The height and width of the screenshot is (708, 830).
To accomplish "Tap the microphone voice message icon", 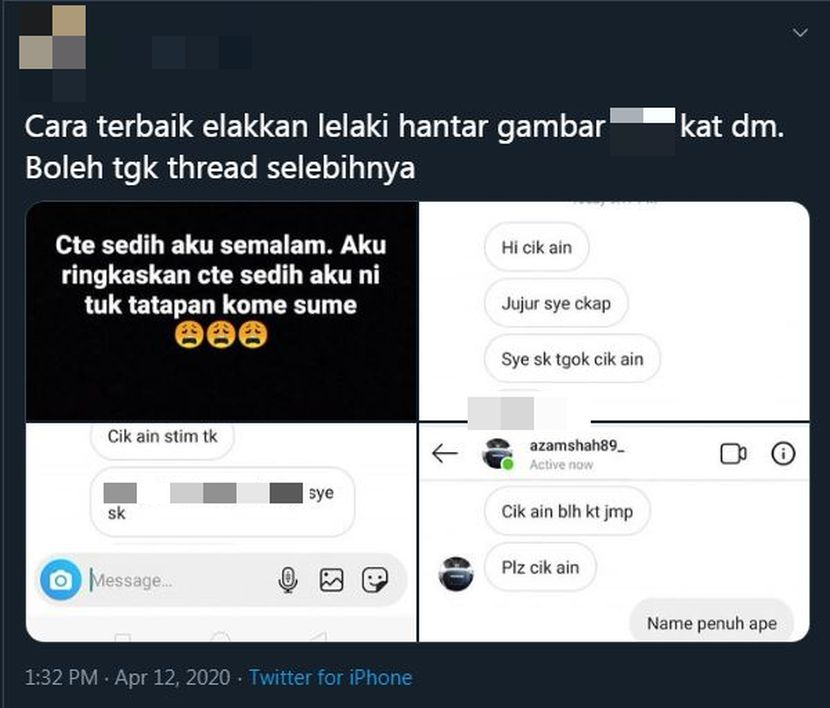I will click(287, 580).
